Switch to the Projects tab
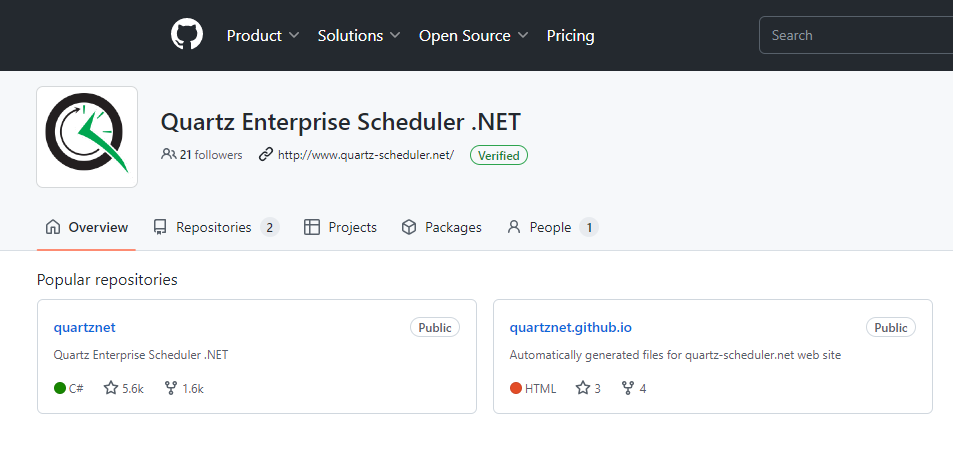The width and height of the screenshot is (953, 453). (x=340, y=227)
